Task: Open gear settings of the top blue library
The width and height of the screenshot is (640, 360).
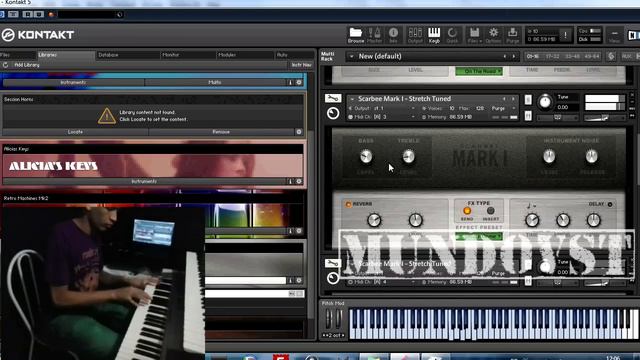Action: [299, 82]
